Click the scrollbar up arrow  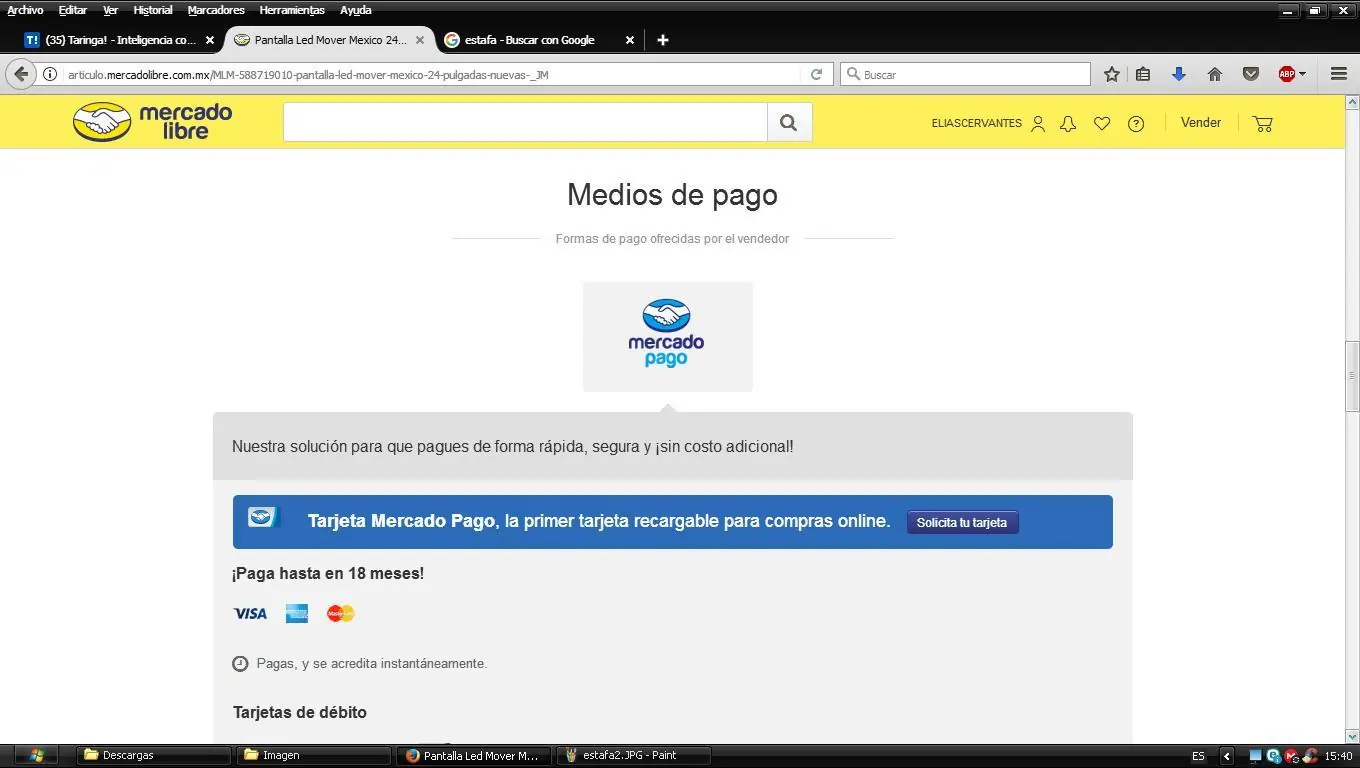click(1352, 102)
